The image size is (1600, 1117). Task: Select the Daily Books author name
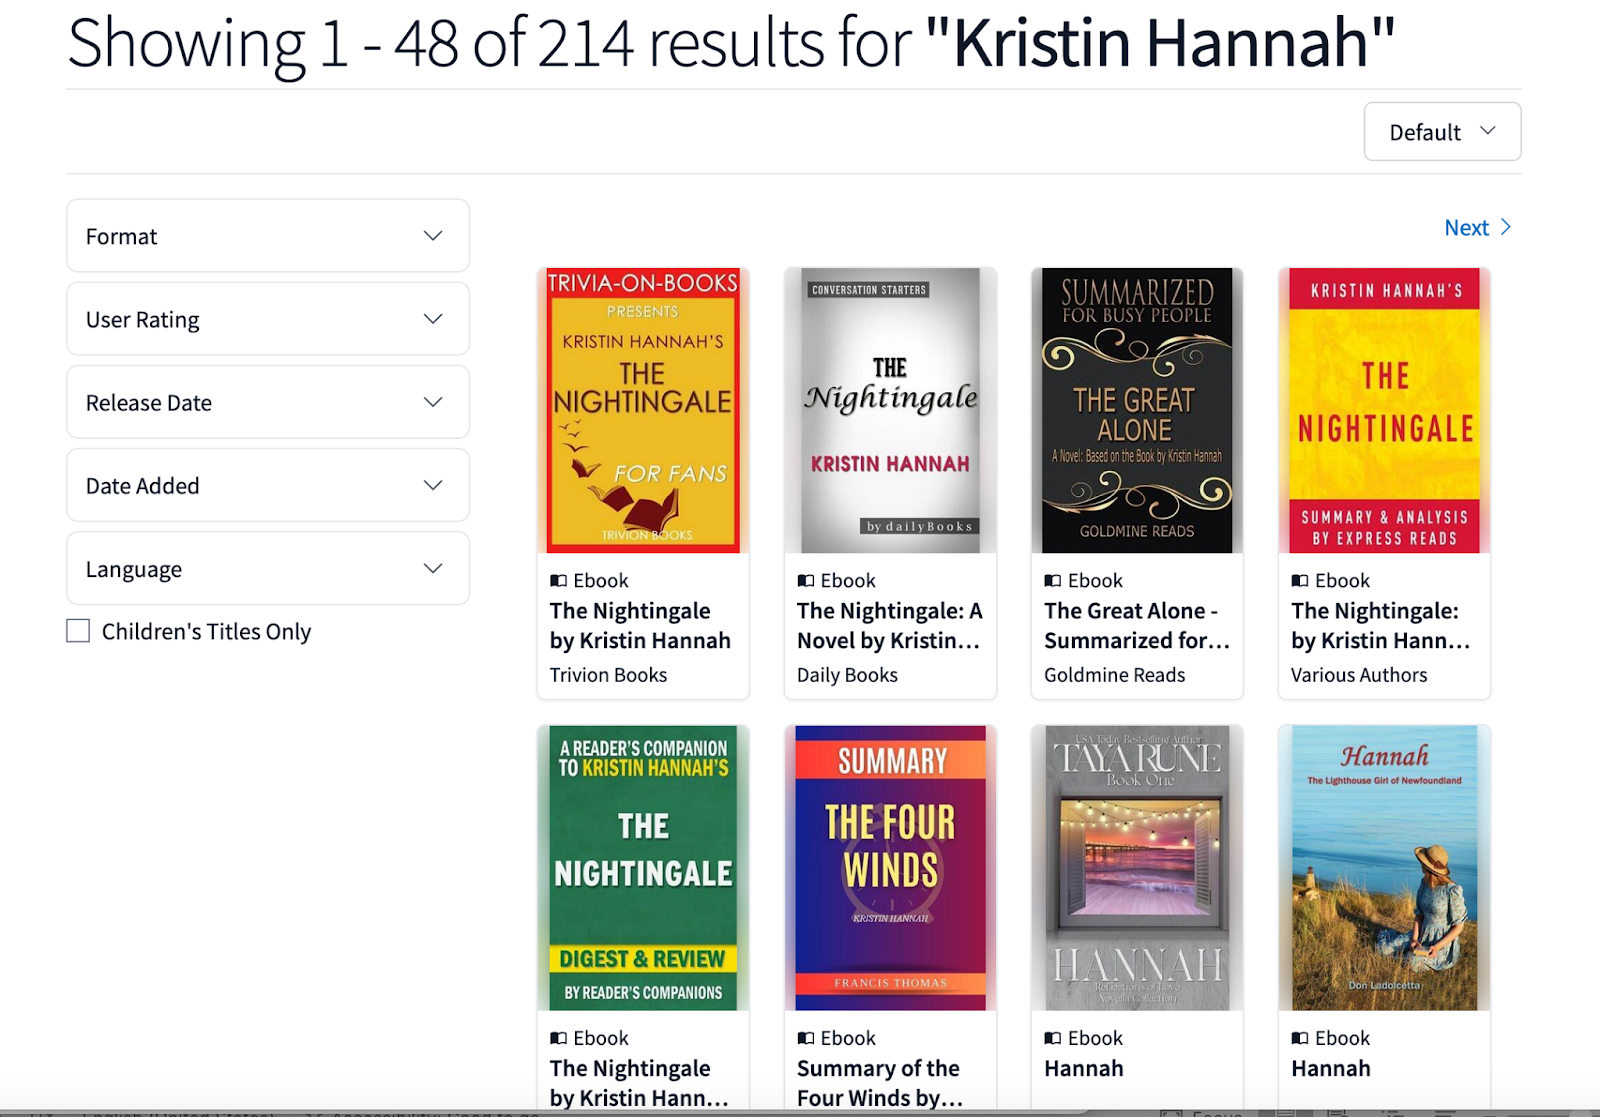(847, 675)
